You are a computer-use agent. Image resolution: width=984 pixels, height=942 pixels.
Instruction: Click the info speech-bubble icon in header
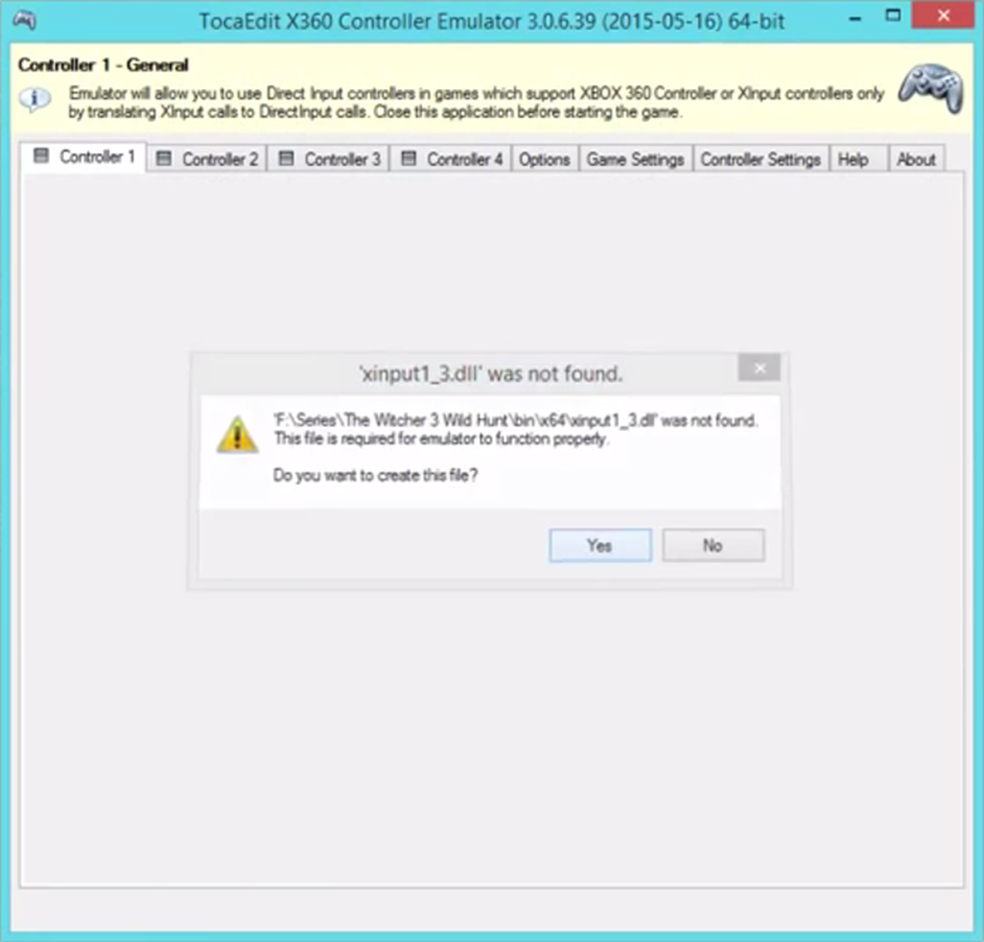pos(35,99)
